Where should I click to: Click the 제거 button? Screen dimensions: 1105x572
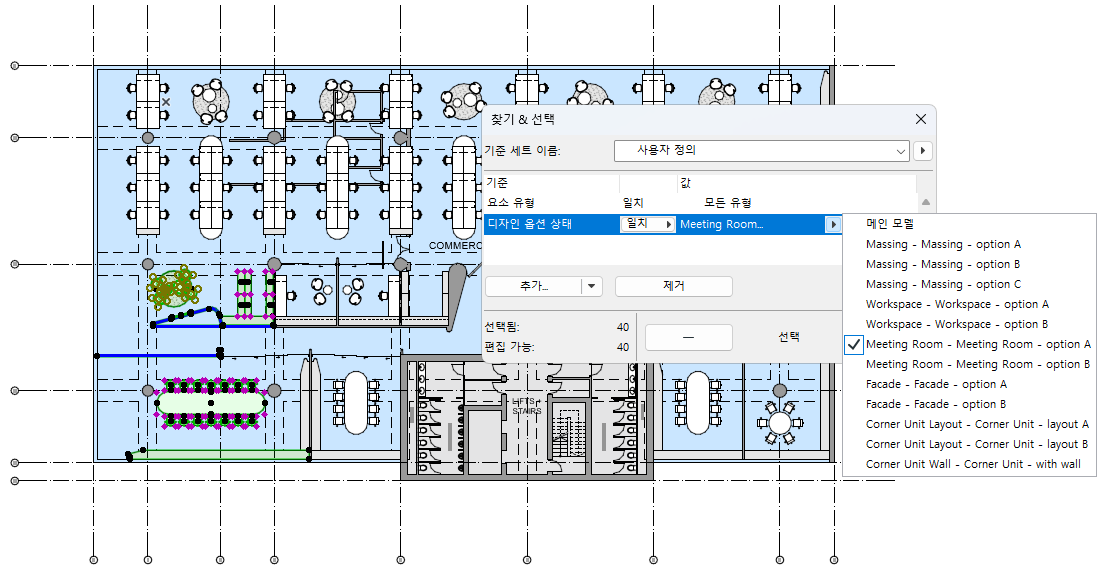[x=674, y=286]
